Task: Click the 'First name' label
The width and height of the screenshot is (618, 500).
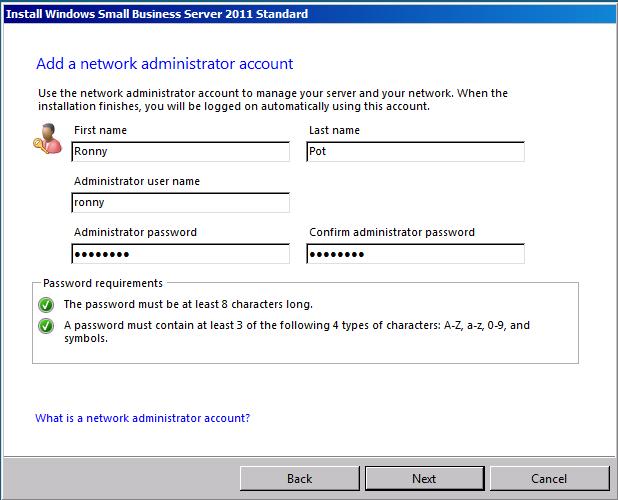Action: pos(101,130)
